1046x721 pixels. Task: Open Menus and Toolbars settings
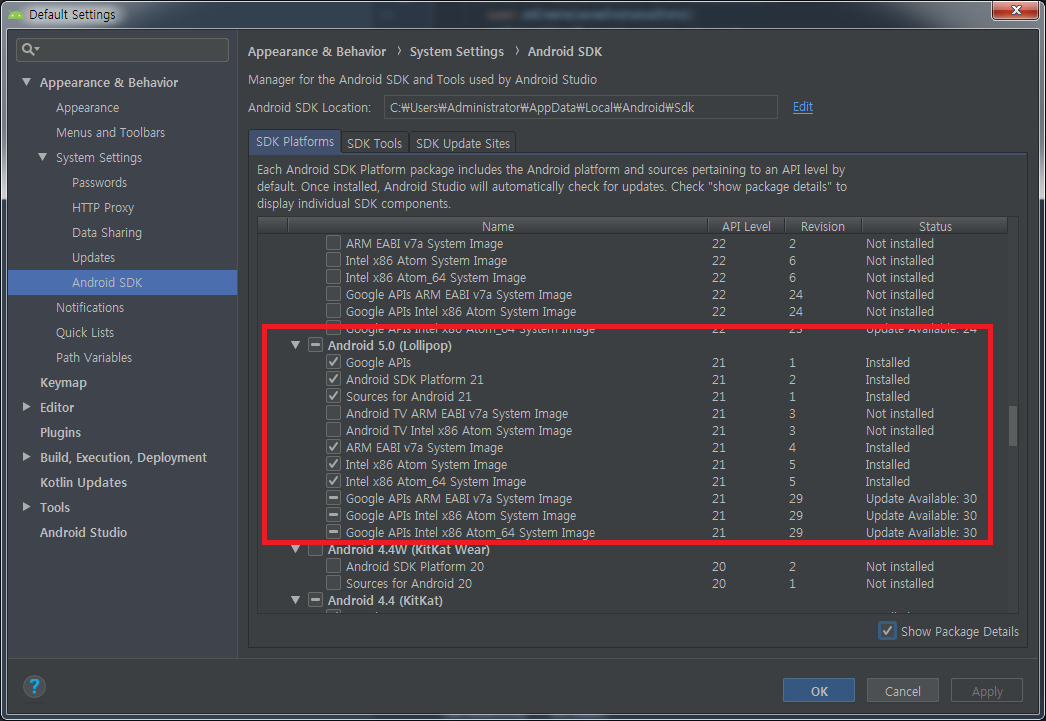110,133
